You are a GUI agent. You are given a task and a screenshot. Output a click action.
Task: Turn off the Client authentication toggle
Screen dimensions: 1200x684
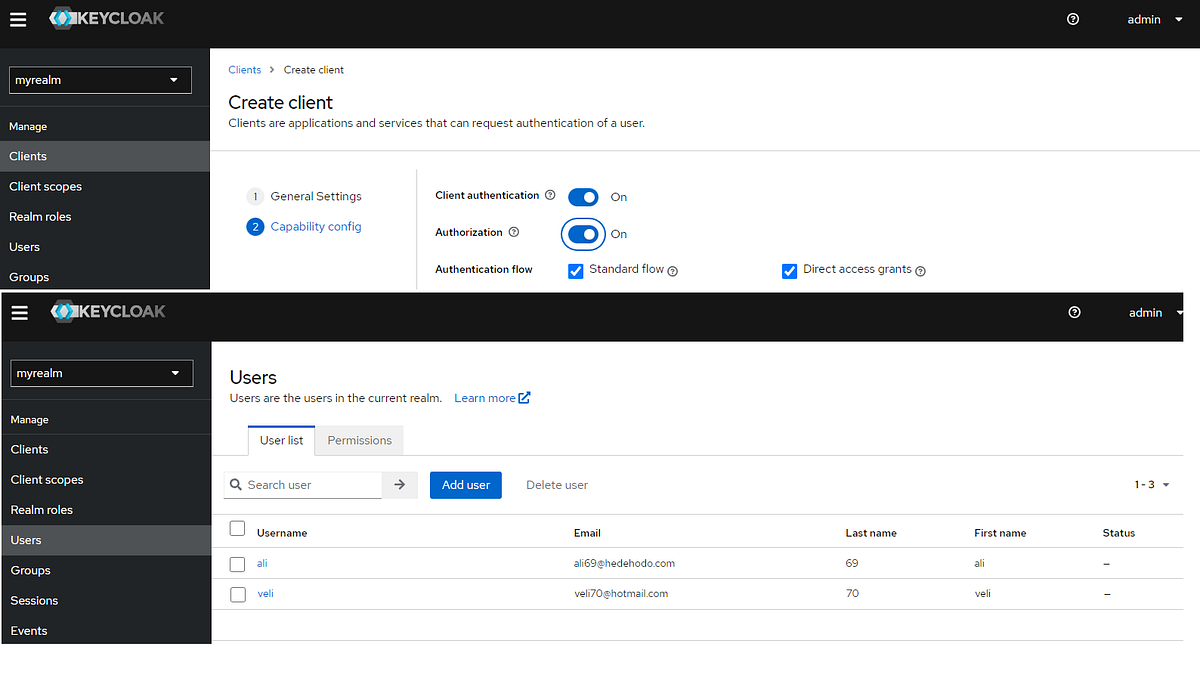[x=583, y=197]
